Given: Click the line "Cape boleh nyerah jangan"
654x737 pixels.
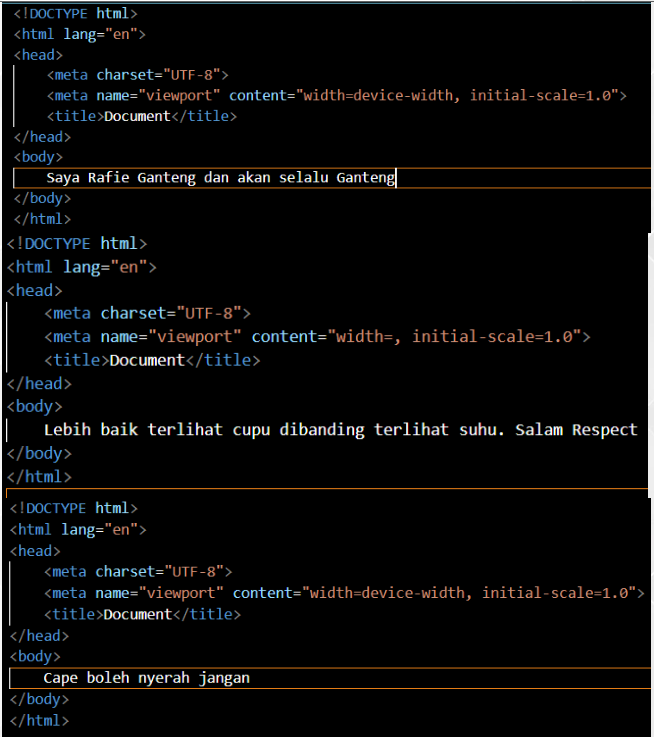Looking at the screenshot, I should tap(147, 678).
